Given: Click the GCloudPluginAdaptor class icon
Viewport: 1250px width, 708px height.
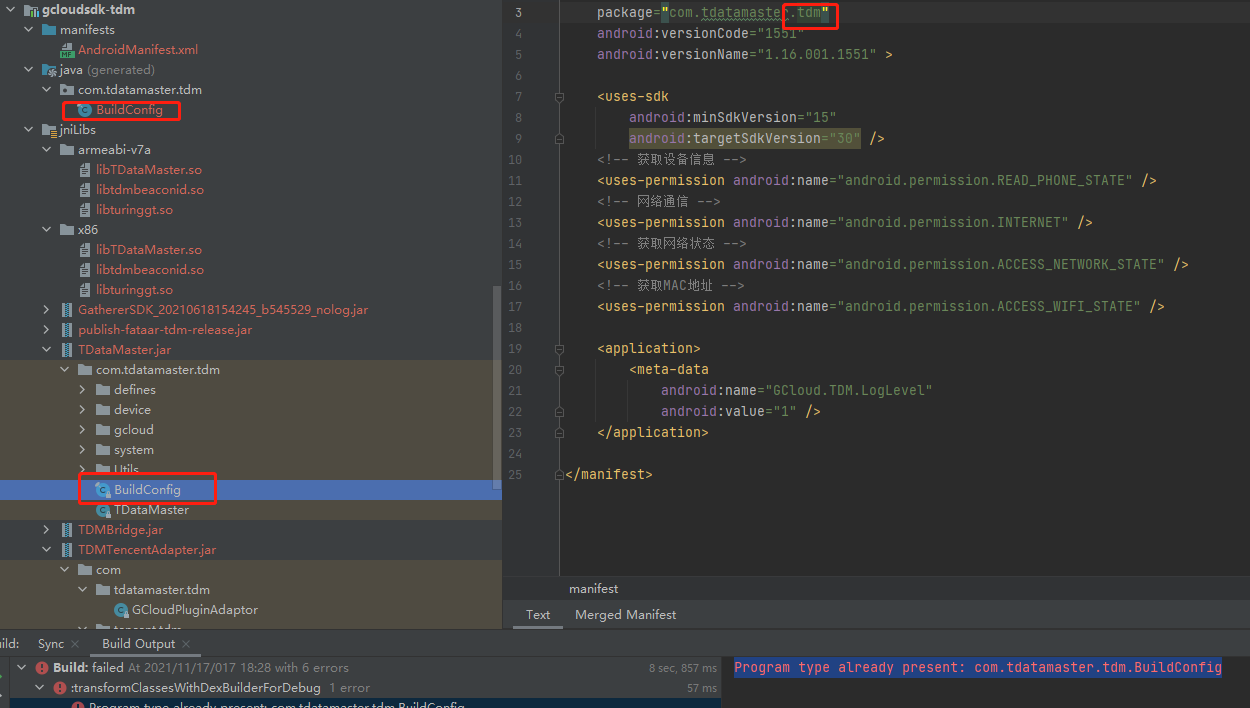Looking at the screenshot, I should point(121,610).
